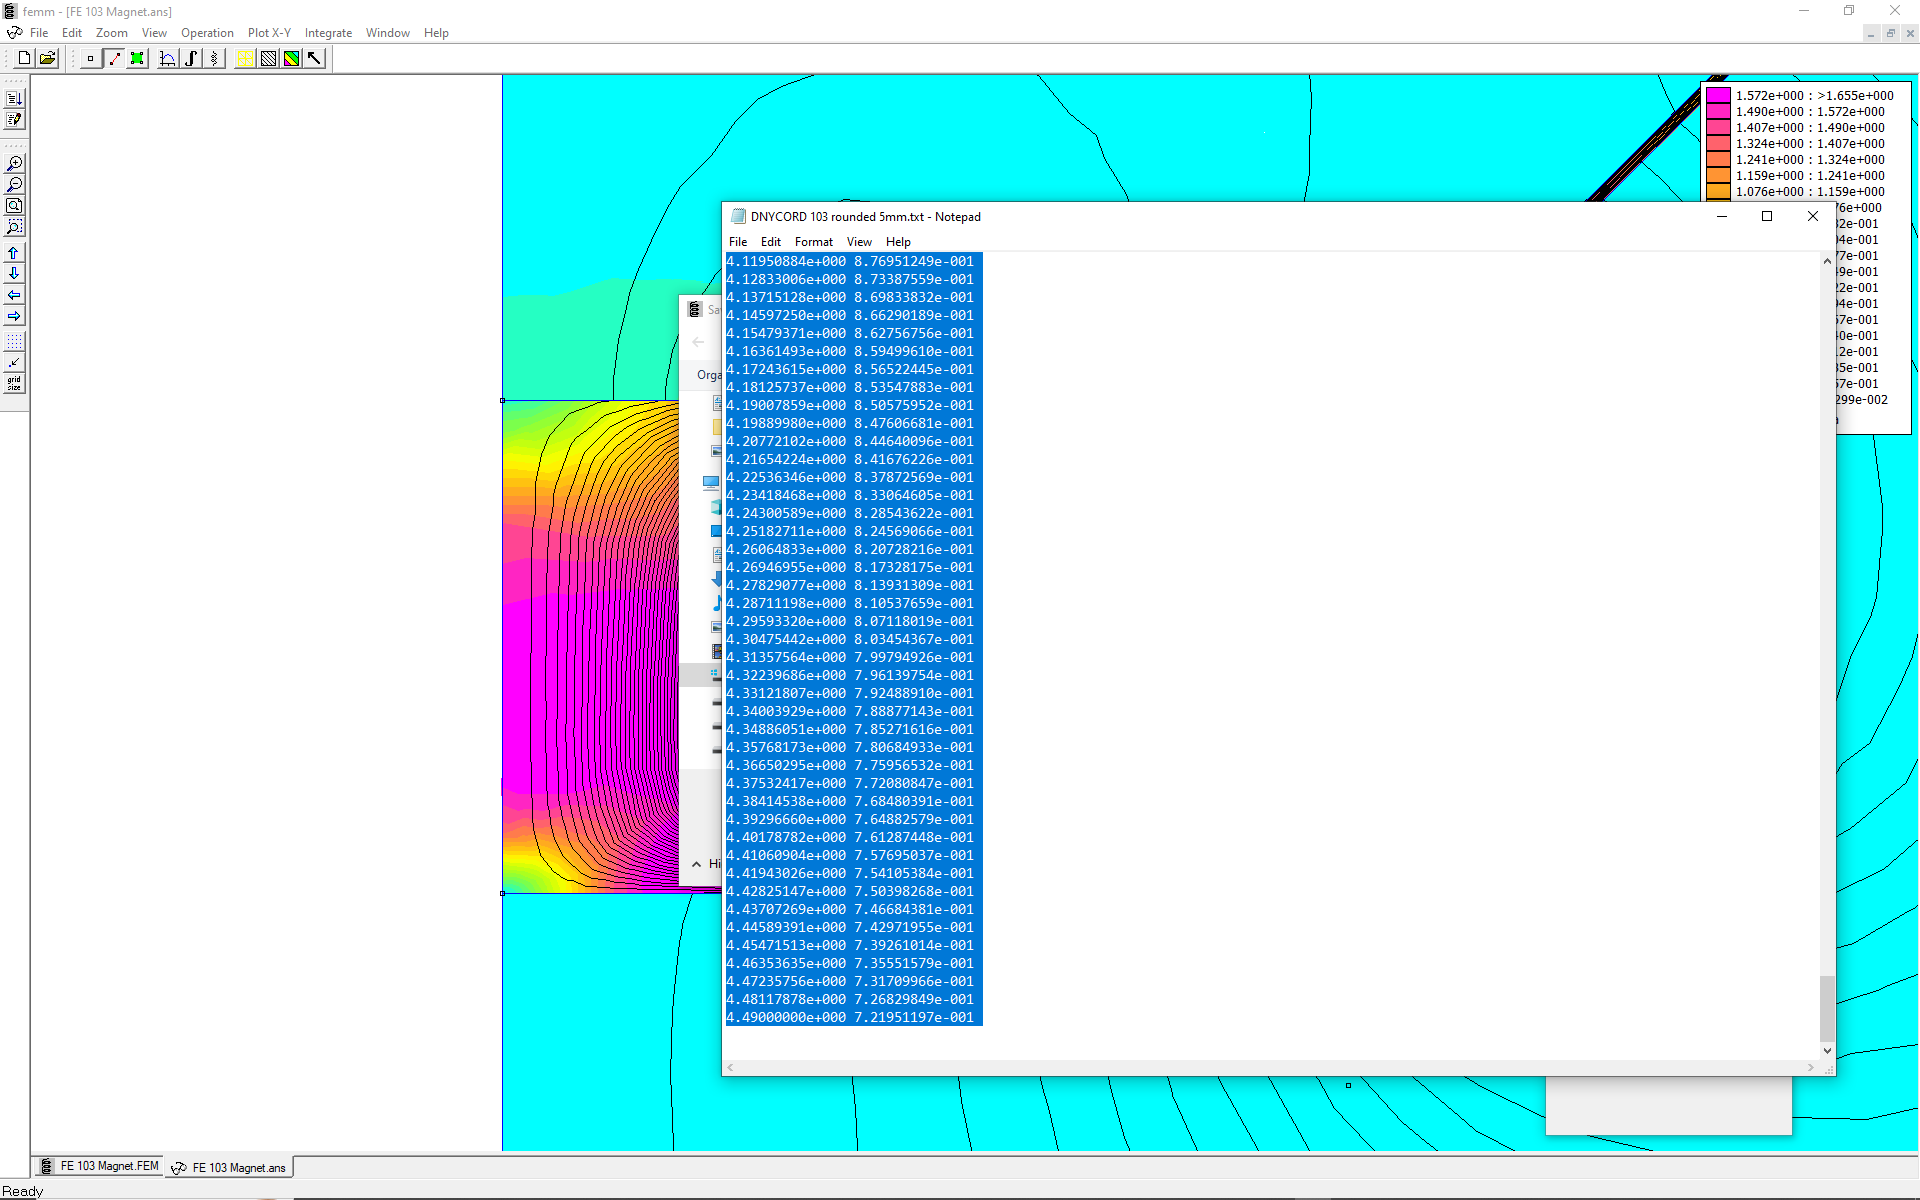Open an existing file from toolbar
This screenshot has width=1920, height=1200.
(47, 59)
